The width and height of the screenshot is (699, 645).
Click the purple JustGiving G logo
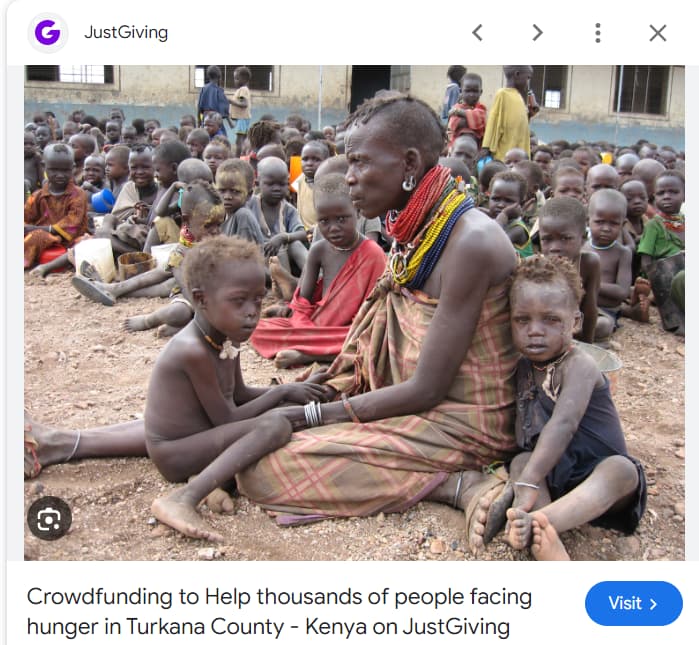point(47,32)
